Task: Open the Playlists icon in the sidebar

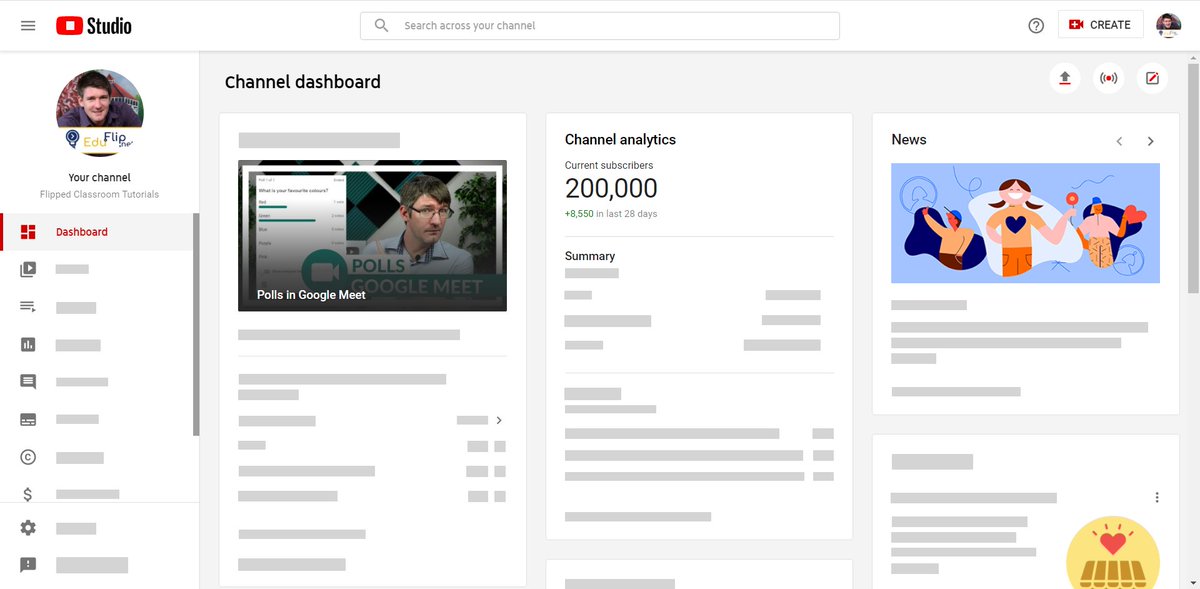Action: pos(28,307)
